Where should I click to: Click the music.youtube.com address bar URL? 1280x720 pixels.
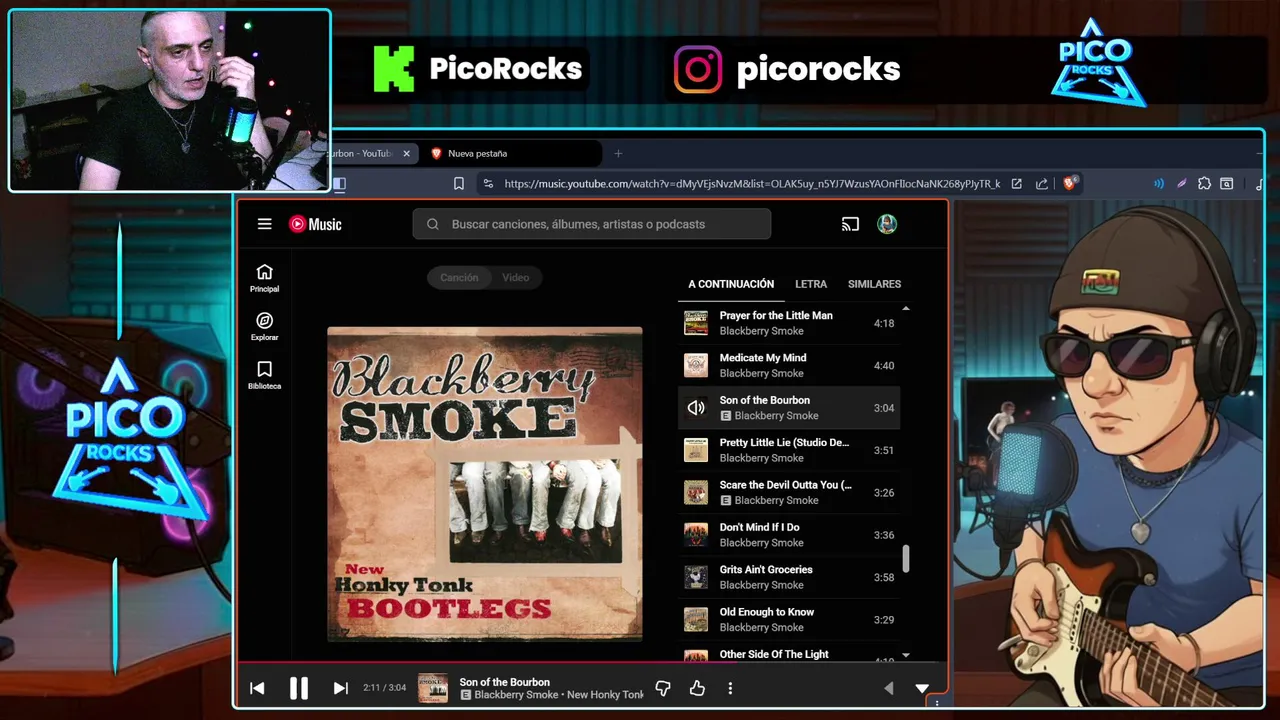[752, 184]
